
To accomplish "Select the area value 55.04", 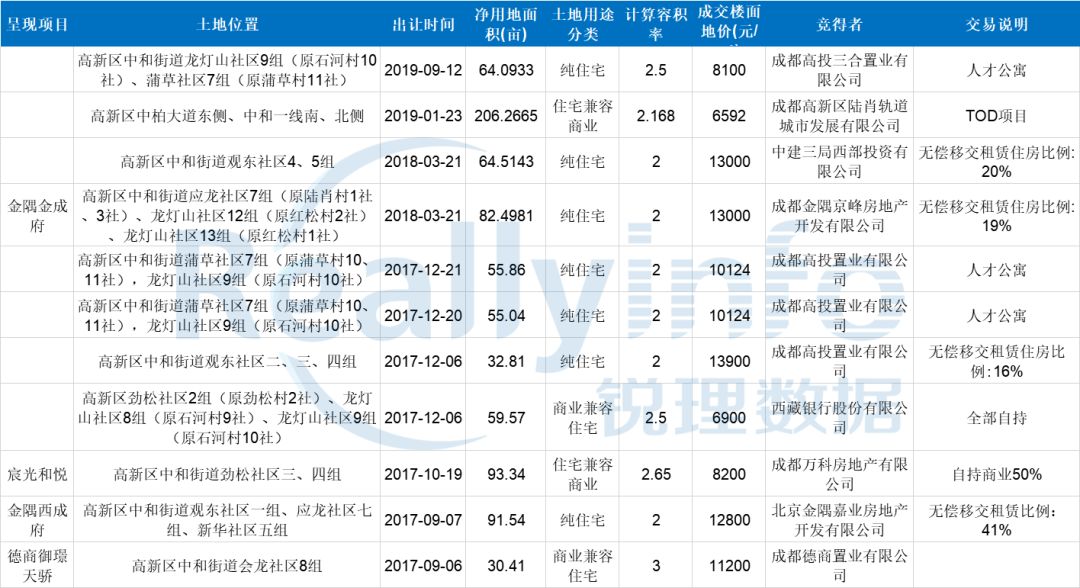I will click(x=506, y=315).
